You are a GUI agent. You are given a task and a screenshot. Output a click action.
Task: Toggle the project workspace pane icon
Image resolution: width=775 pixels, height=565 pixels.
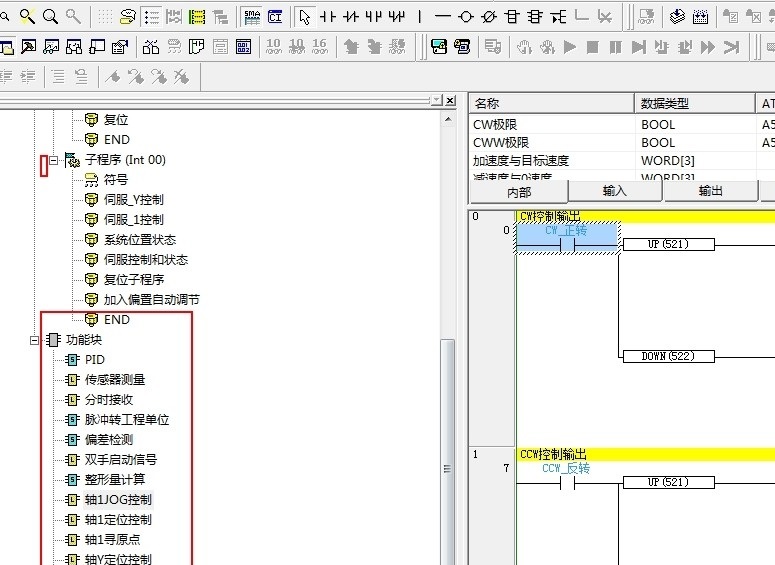(6, 47)
